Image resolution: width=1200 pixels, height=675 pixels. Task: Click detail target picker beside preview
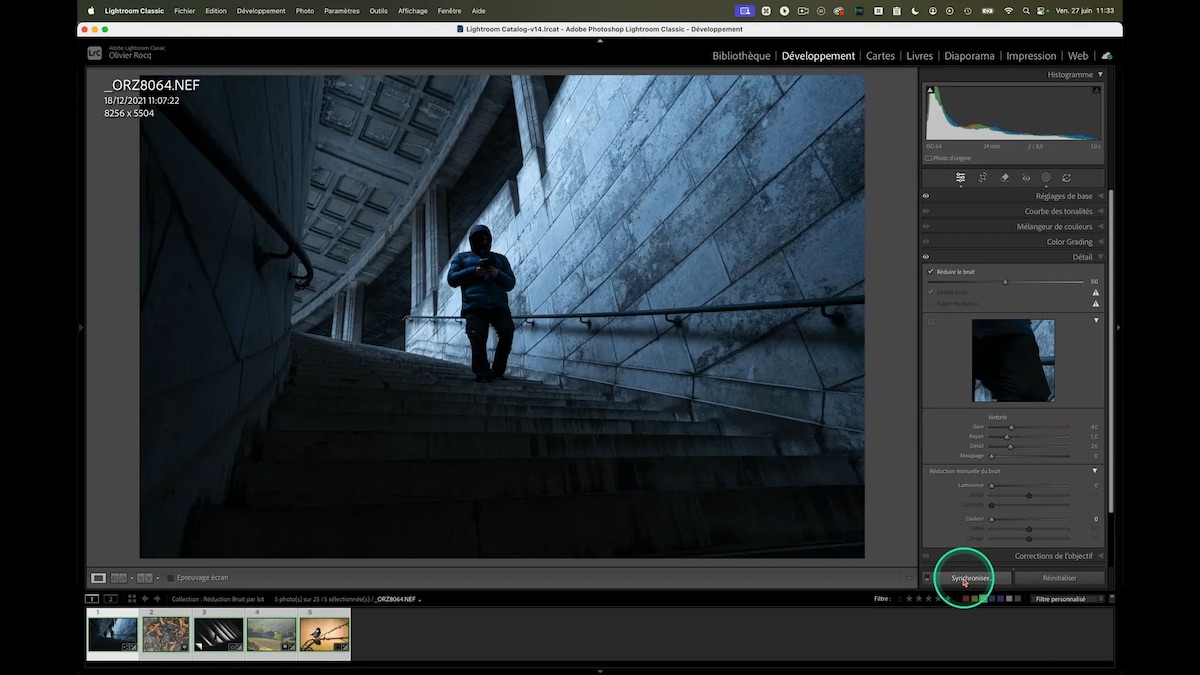[x=931, y=322]
